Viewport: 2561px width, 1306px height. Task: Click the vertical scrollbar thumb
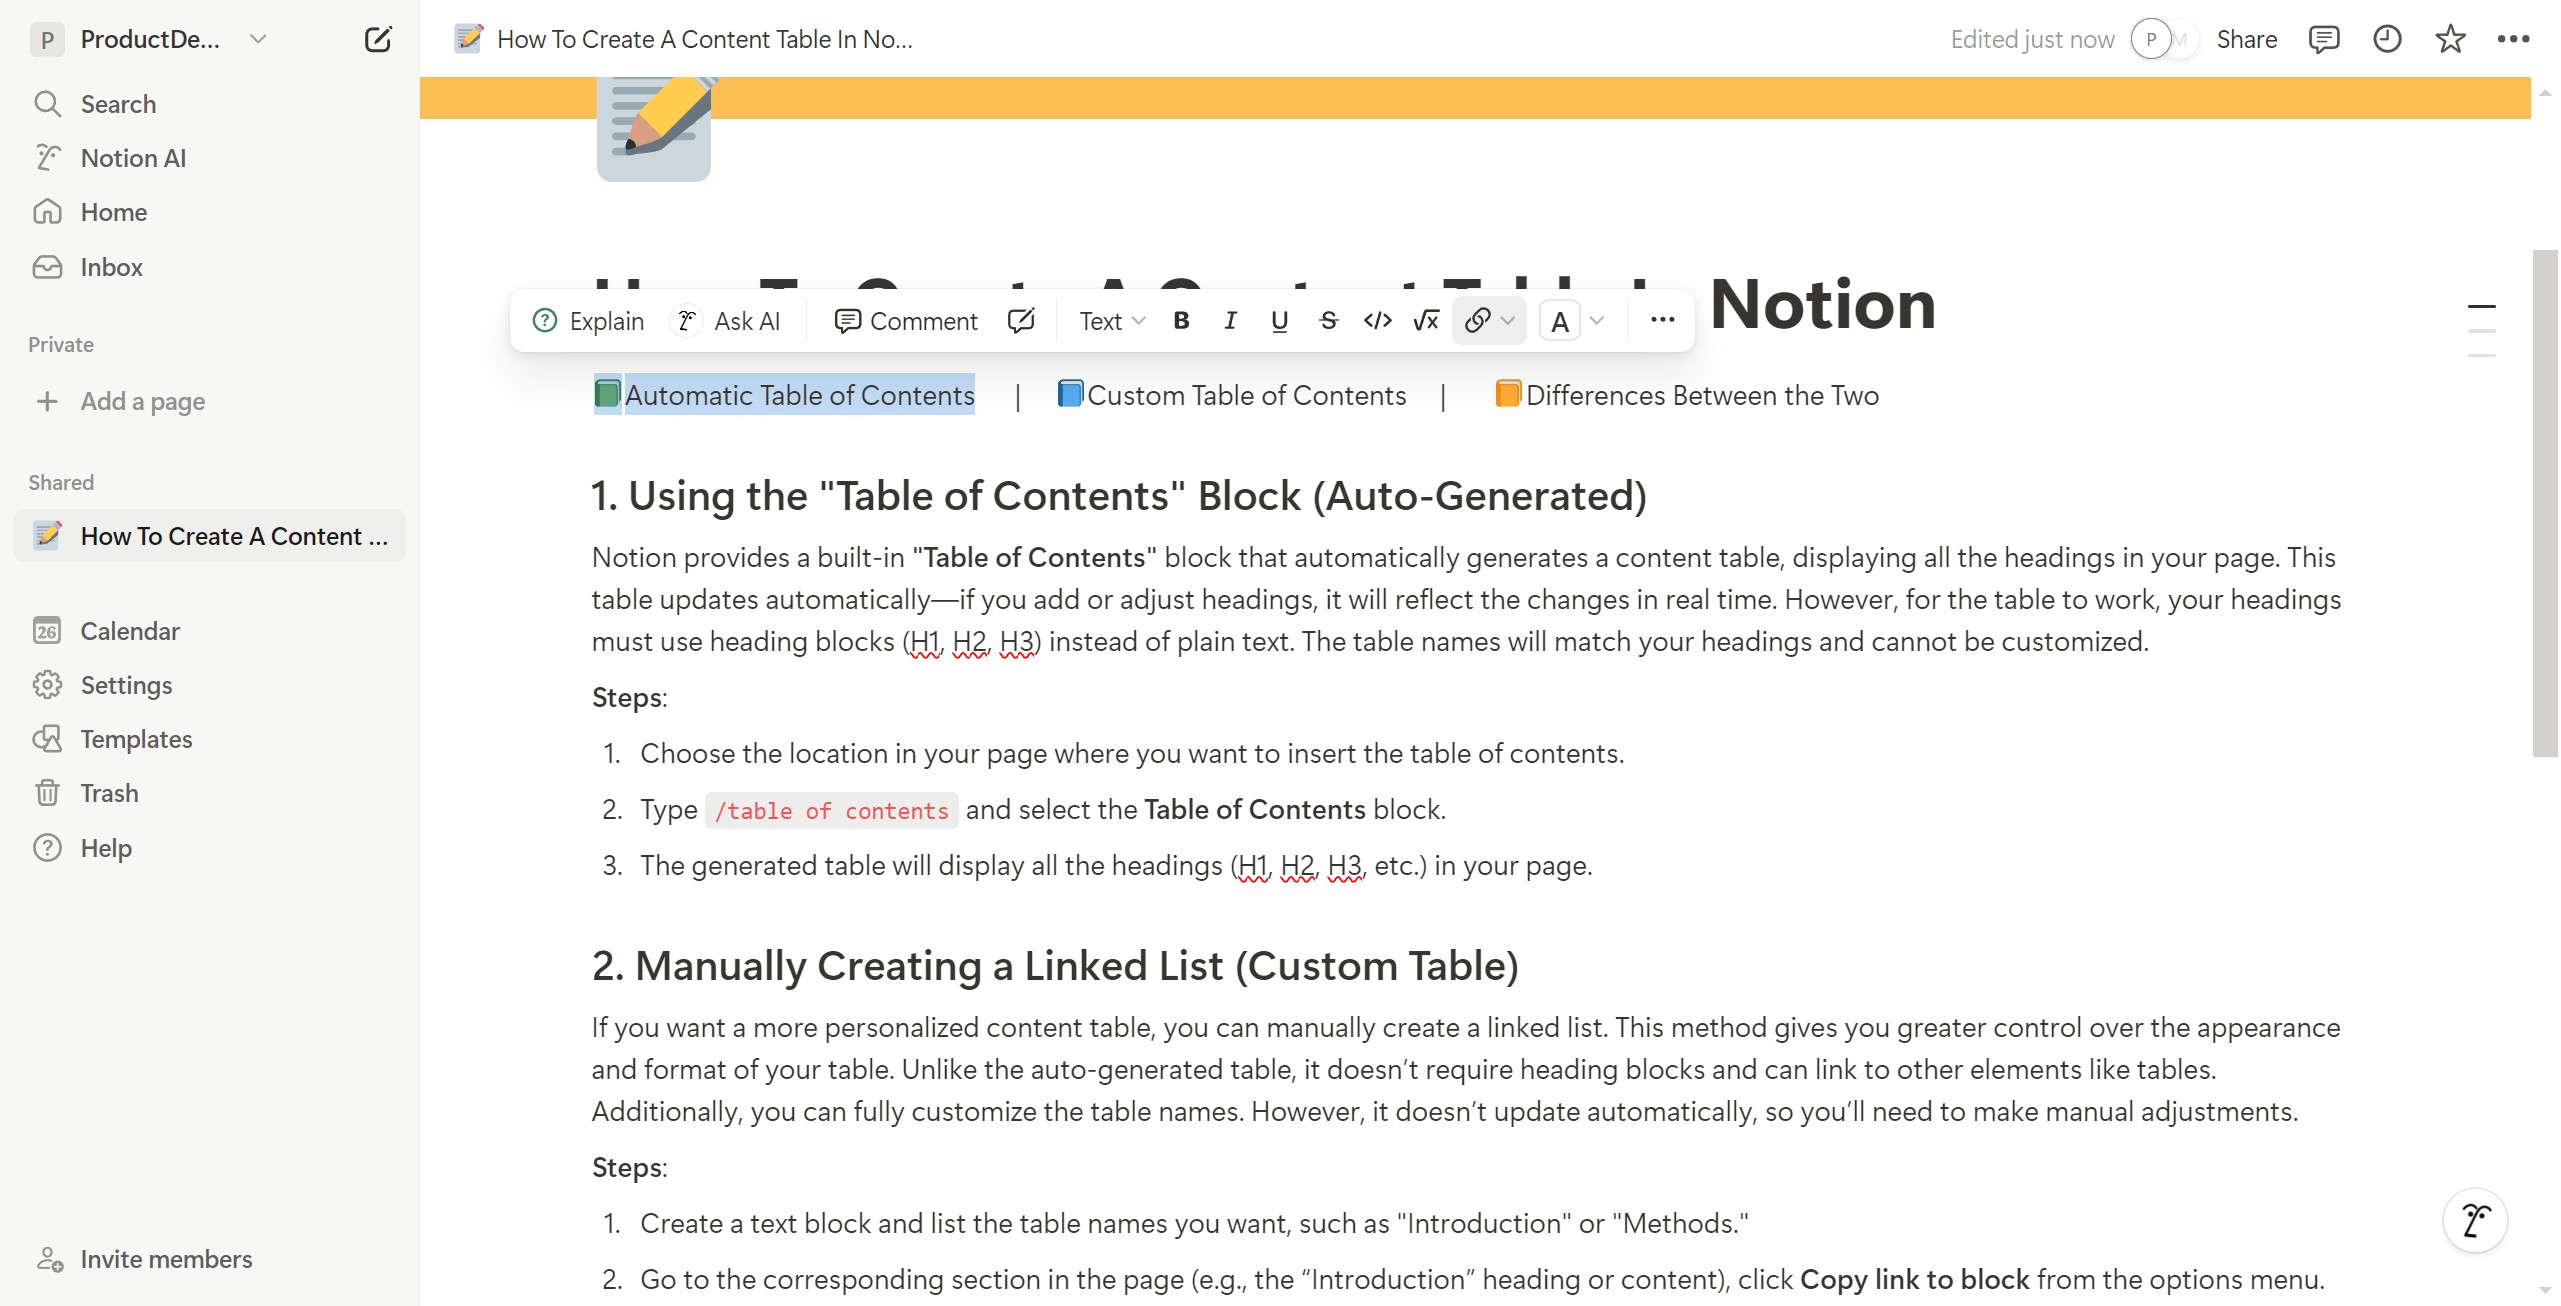pyautogui.click(x=2545, y=503)
